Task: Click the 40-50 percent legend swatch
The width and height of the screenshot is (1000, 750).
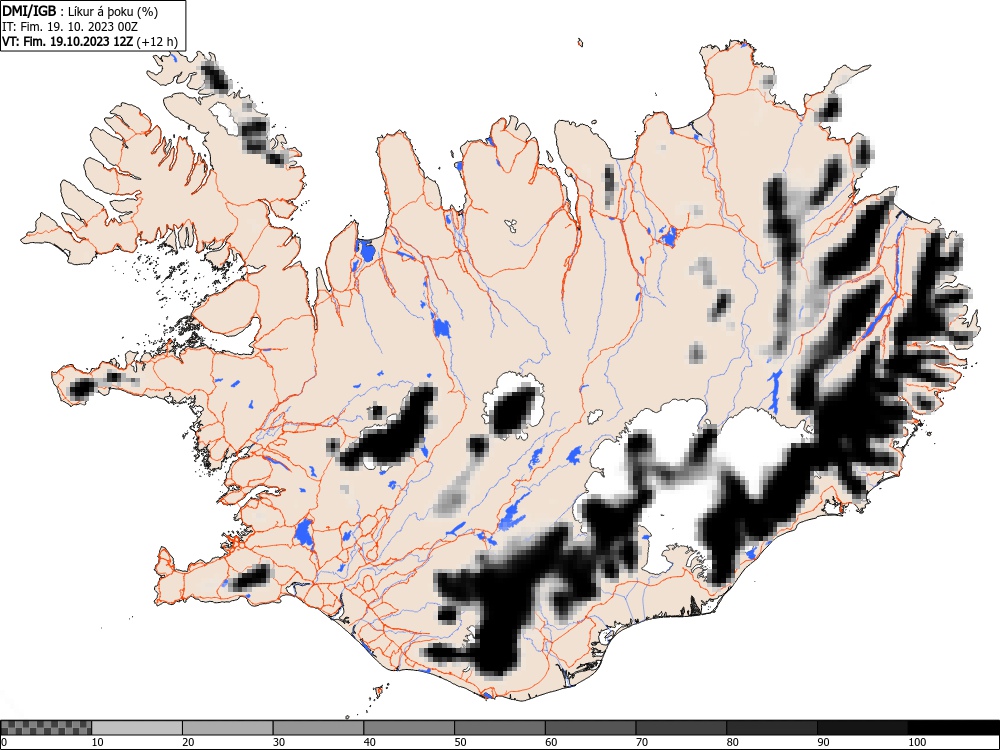Action: pos(409,728)
